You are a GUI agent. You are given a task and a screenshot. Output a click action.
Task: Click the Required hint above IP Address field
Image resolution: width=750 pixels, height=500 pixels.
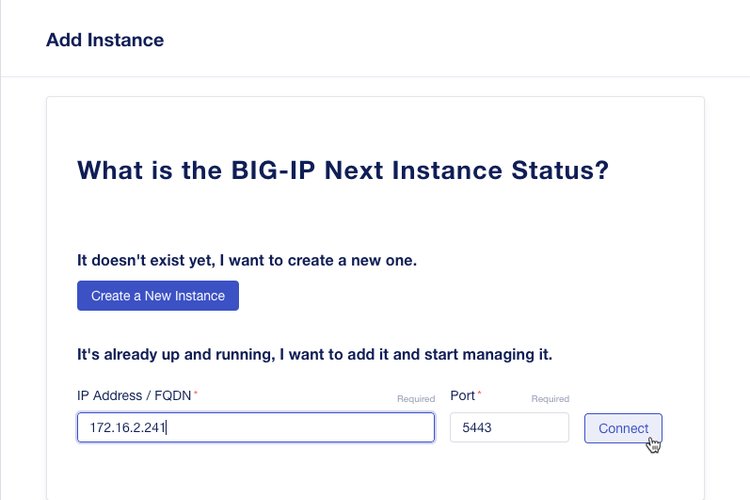416,399
